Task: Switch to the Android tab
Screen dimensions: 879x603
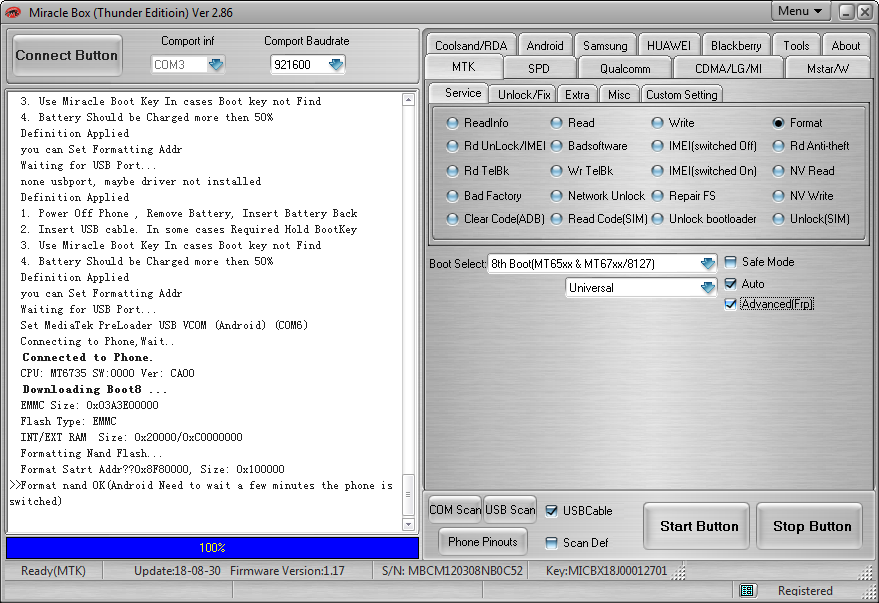Action: [545, 45]
